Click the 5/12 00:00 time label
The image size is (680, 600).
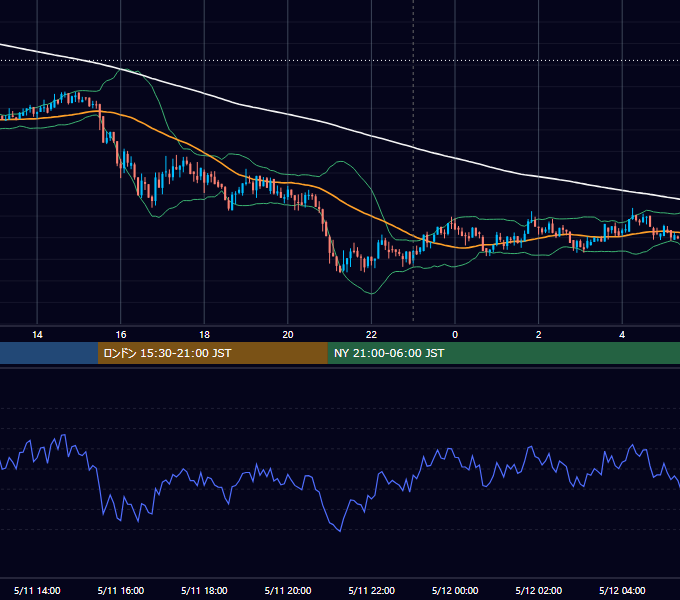(455, 590)
